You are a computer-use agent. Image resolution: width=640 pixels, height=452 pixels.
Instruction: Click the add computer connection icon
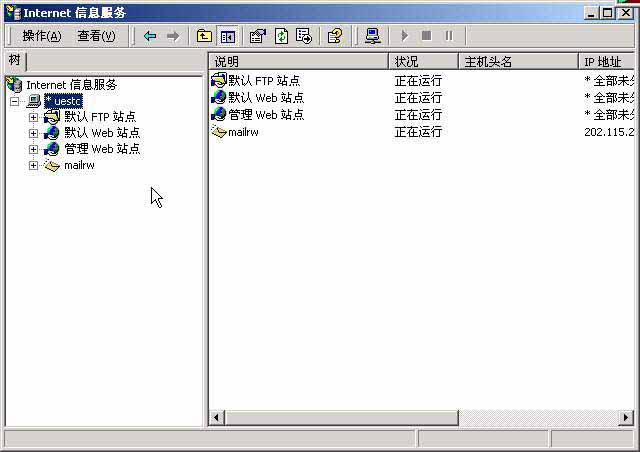point(373,36)
